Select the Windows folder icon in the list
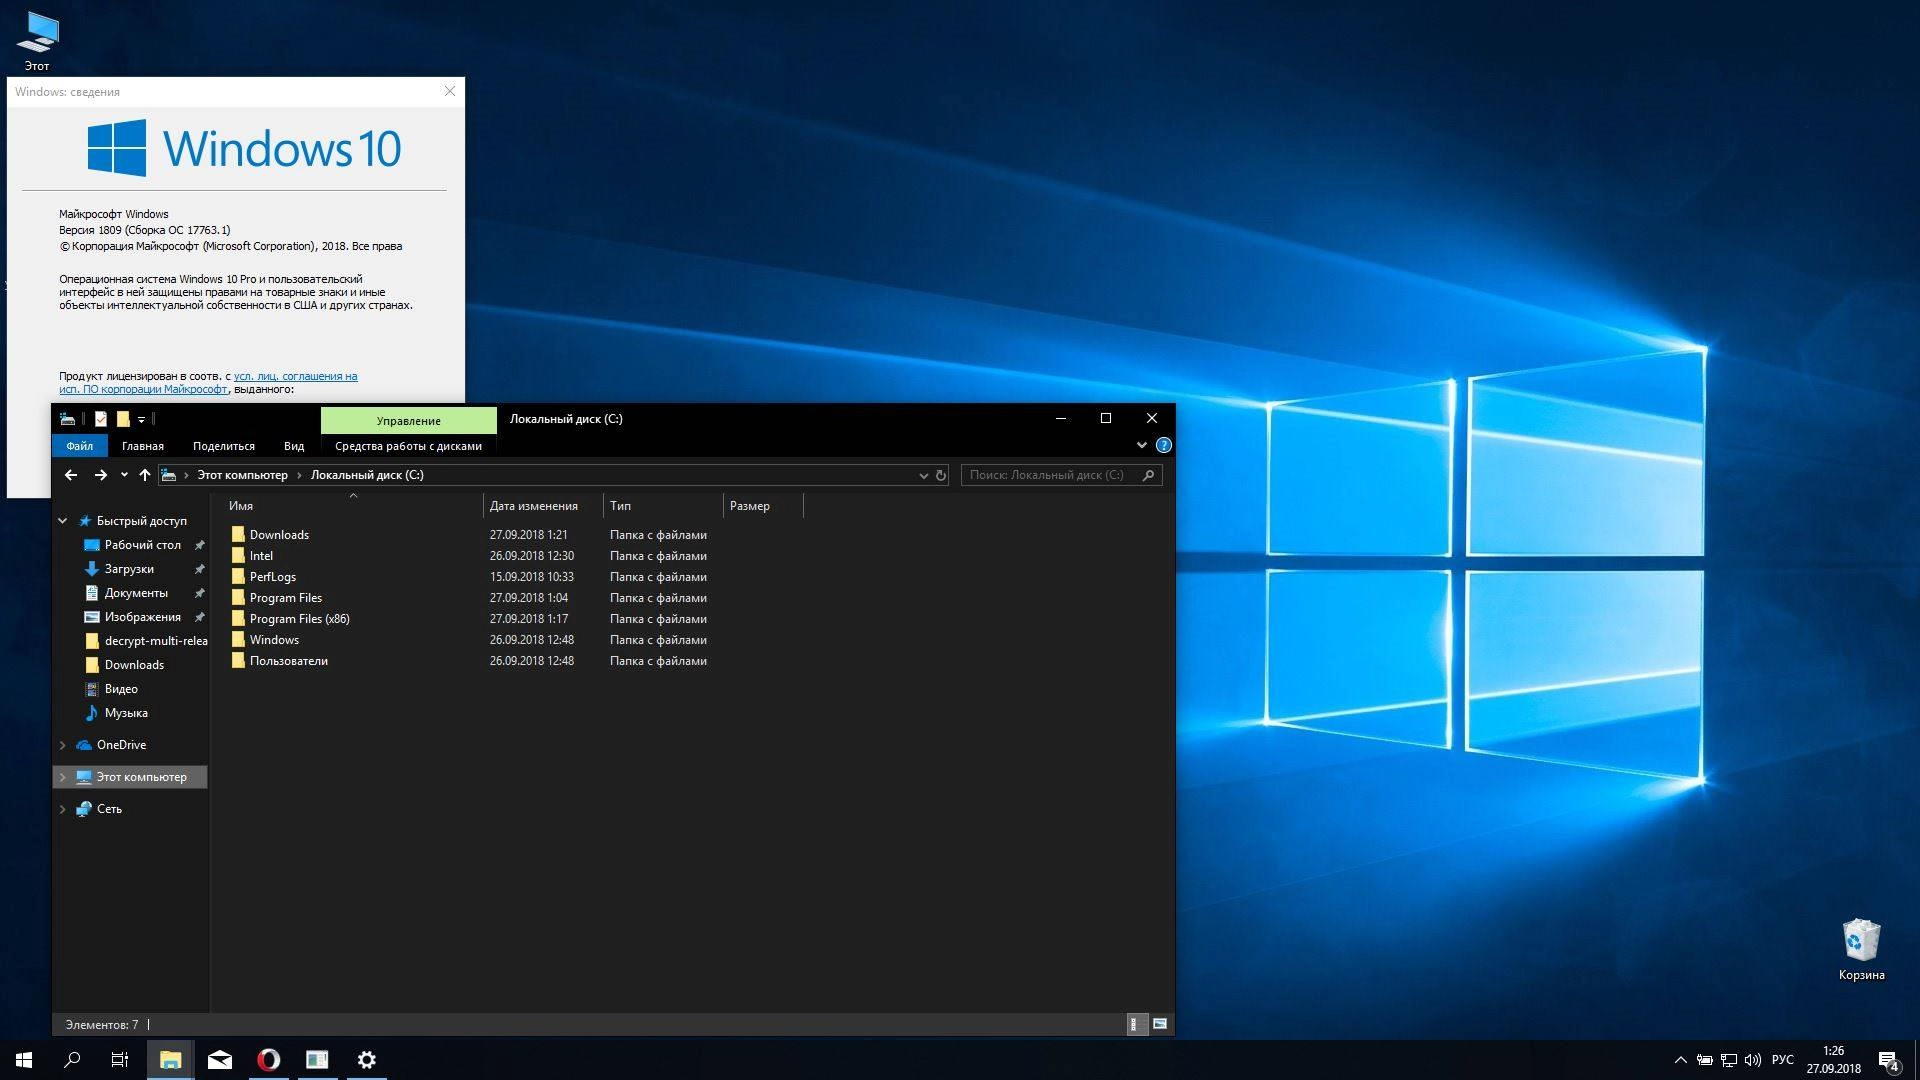Viewport: 1920px width, 1080px height. click(238, 640)
